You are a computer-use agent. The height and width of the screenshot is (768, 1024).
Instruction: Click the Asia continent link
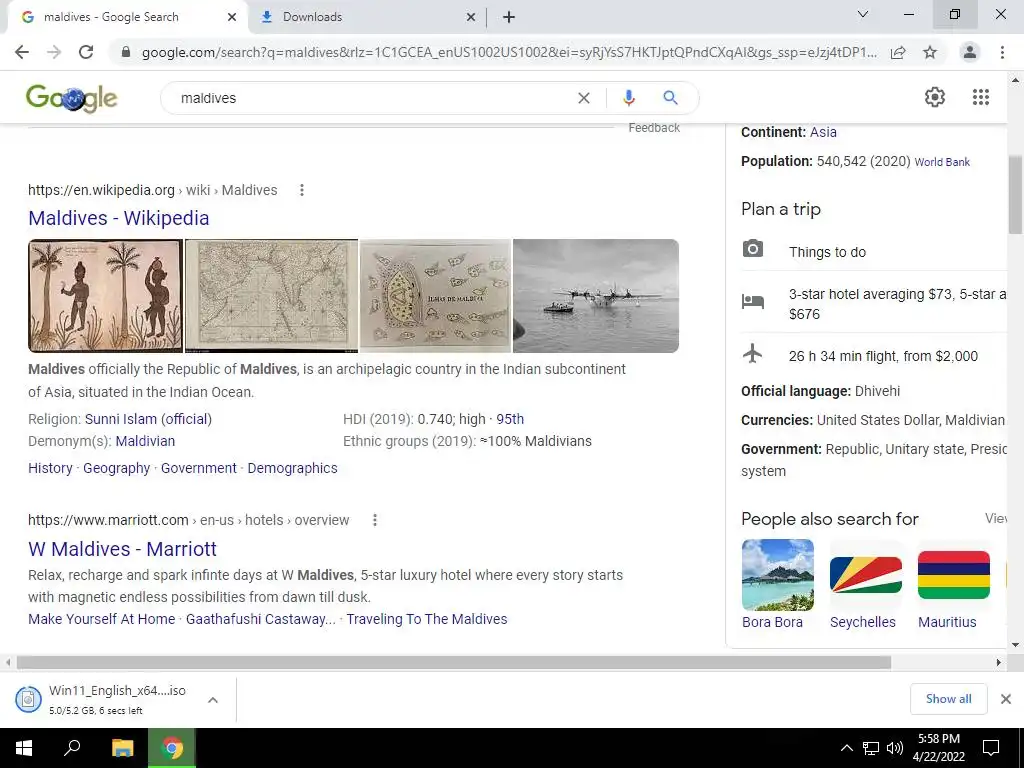pyautogui.click(x=823, y=132)
